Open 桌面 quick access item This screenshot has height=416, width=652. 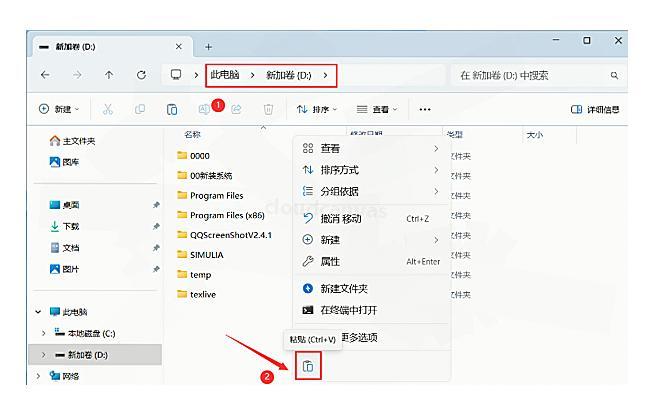coord(64,205)
